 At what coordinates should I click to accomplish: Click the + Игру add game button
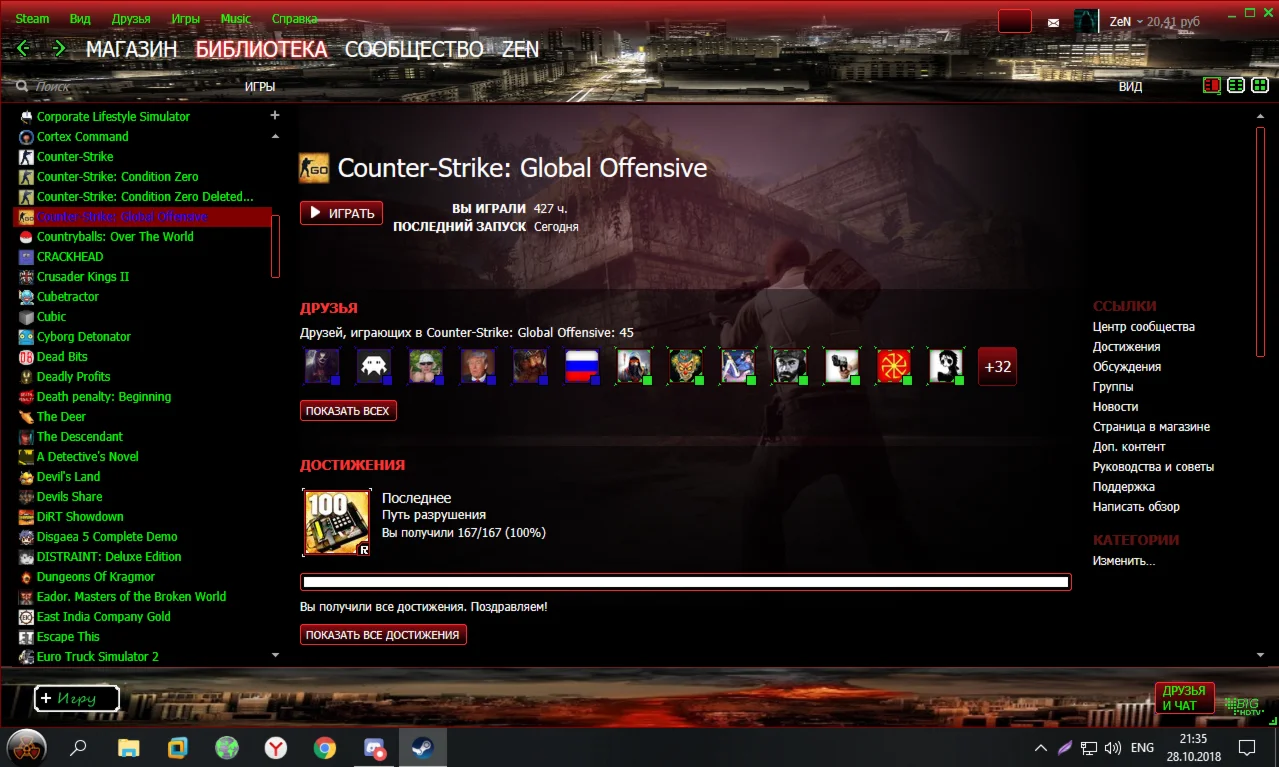pyautogui.click(x=77, y=699)
